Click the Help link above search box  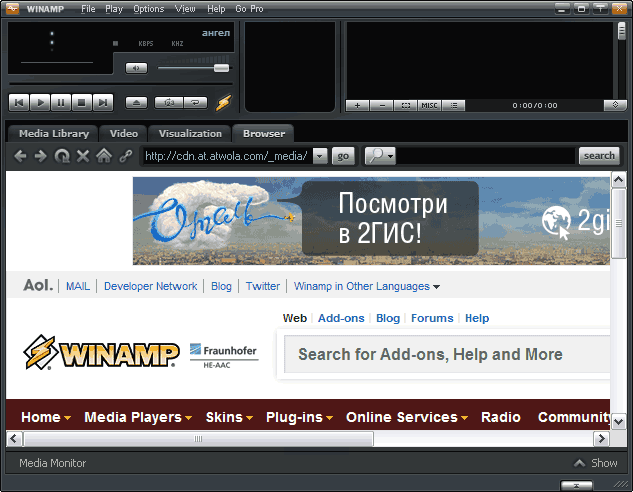(477, 318)
